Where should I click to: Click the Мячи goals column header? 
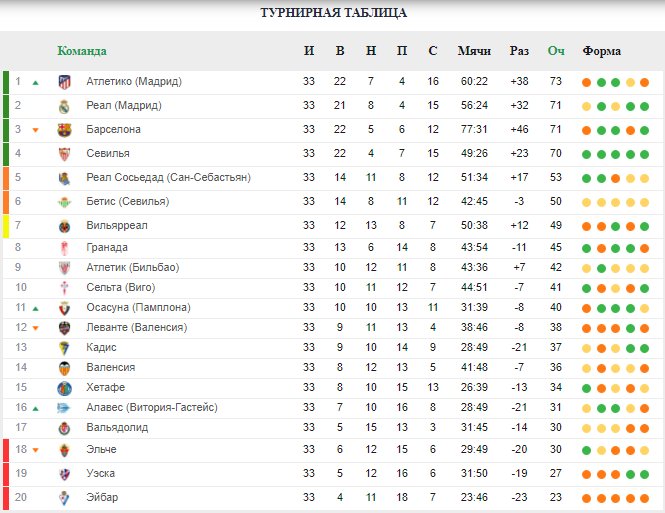coord(474,51)
